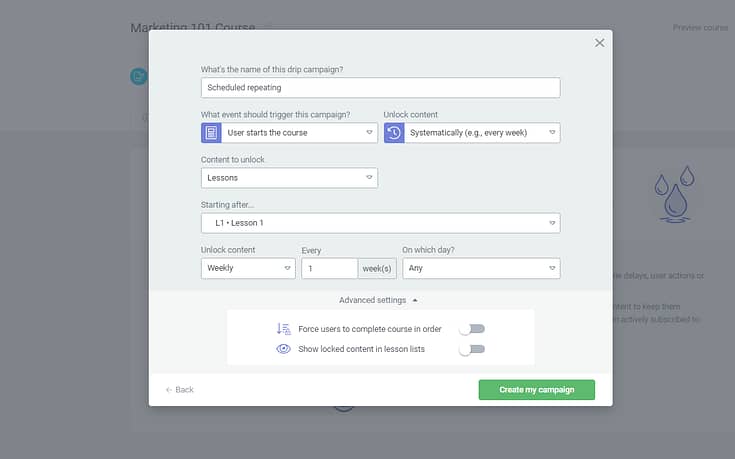
Task: Close the drip campaign dialog
Action: 599,43
